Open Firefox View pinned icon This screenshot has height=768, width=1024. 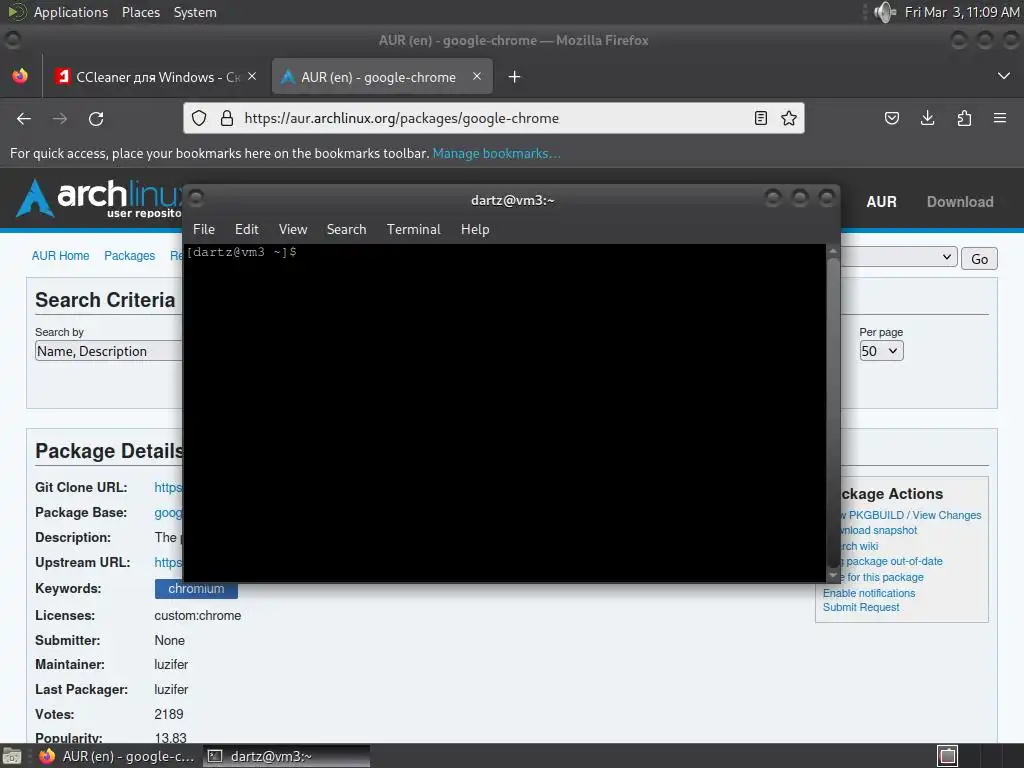pyautogui.click(x=20, y=76)
